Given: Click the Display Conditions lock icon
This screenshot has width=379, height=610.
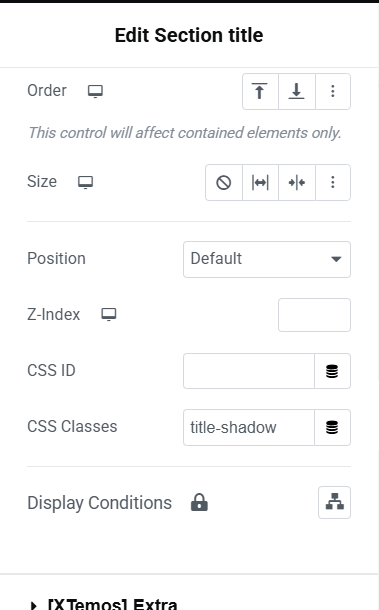Looking at the screenshot, I should [199, 502].
